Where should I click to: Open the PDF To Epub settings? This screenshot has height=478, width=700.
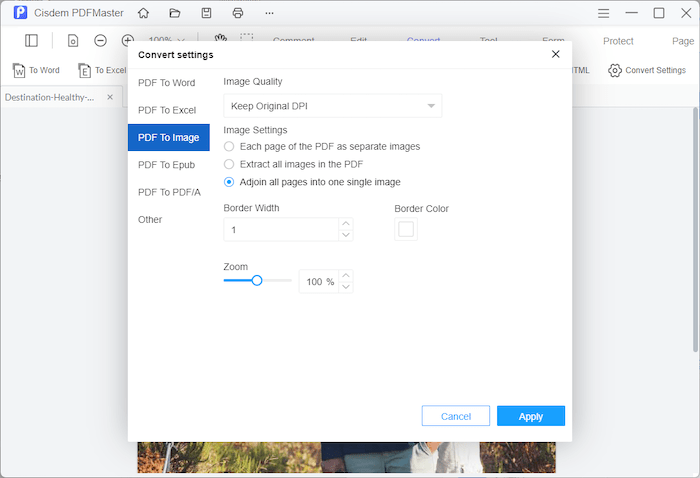(166, 165)
